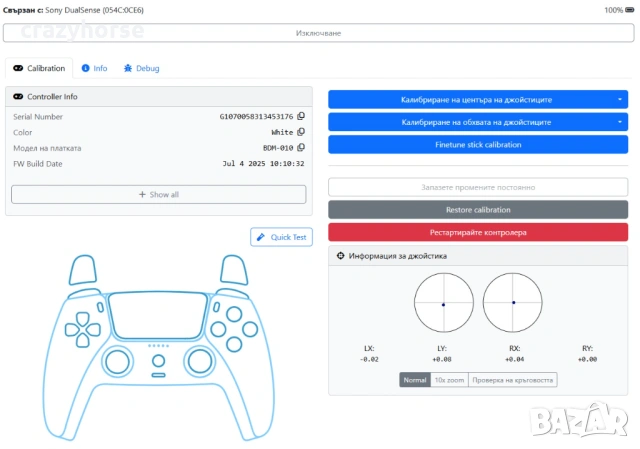This screenshot has height=449, width=640.
Task: Click FW Build Date value Jul 4 2025
Action: (263, 163)
